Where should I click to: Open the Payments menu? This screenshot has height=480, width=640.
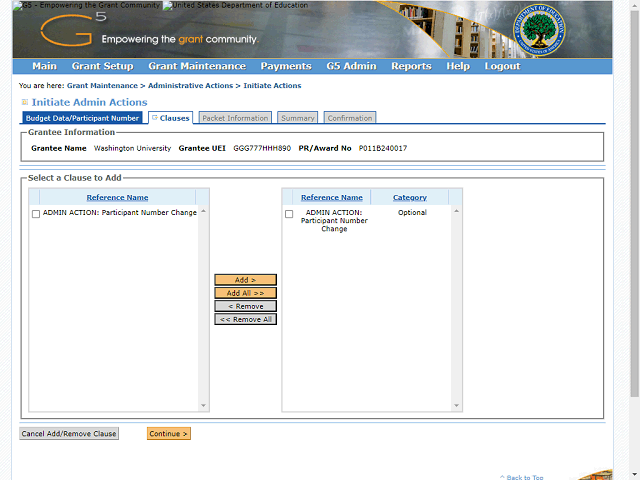tap(286, 66)
